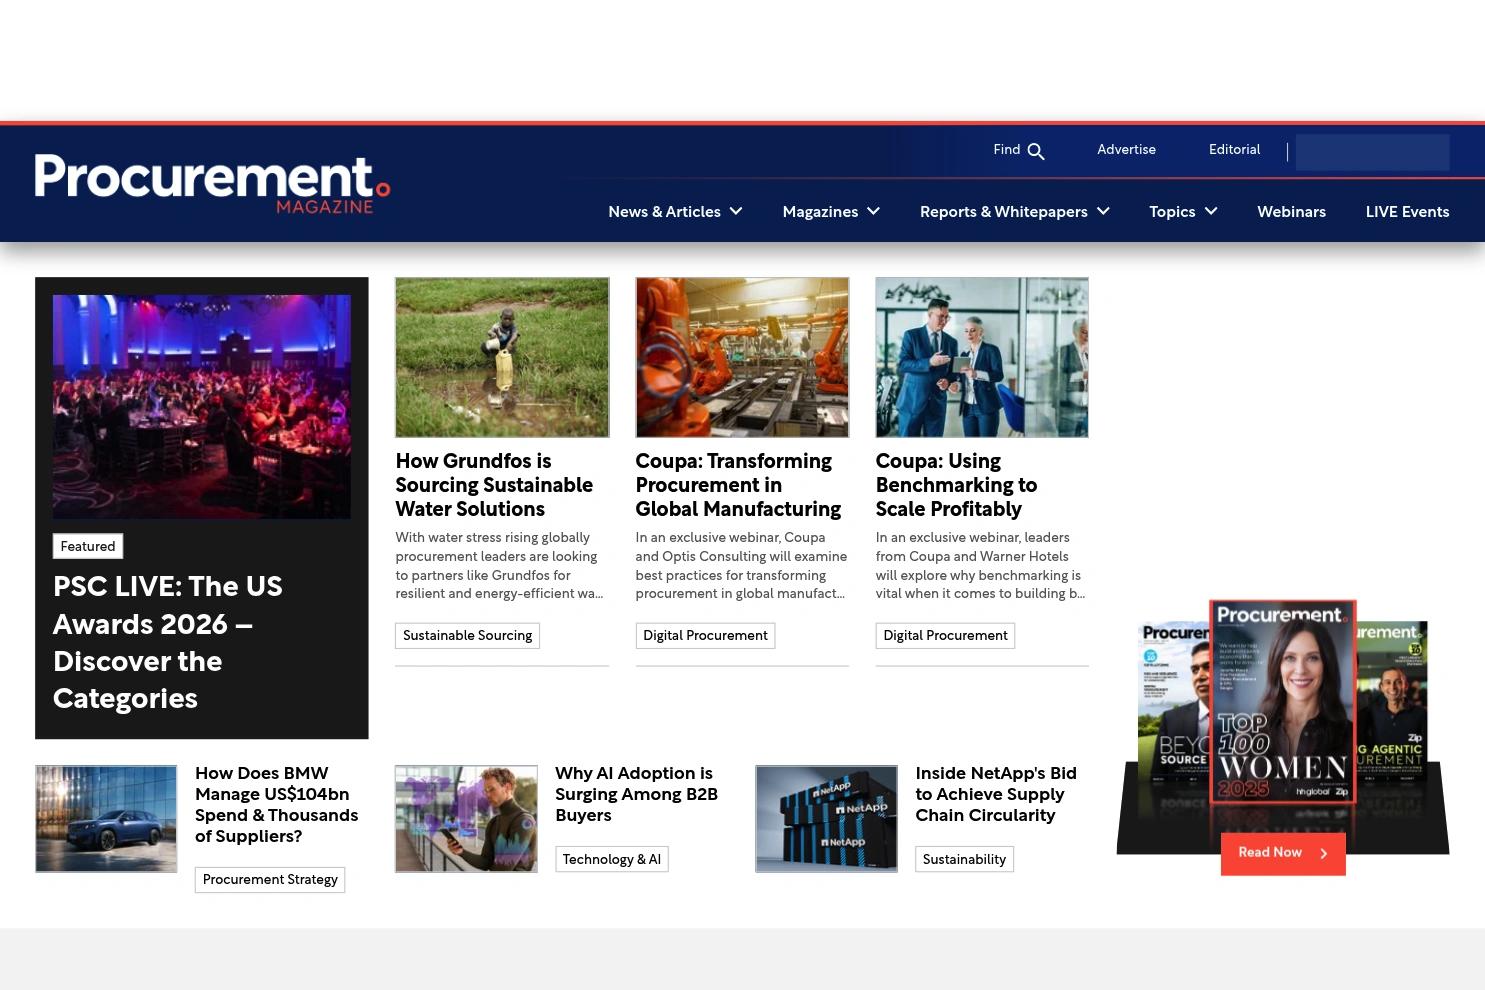The height and width of the screenshot is (990, 1485).
Task: Open the Grundfos water sourcing thumbnail
Action: (x=502, y=357)
